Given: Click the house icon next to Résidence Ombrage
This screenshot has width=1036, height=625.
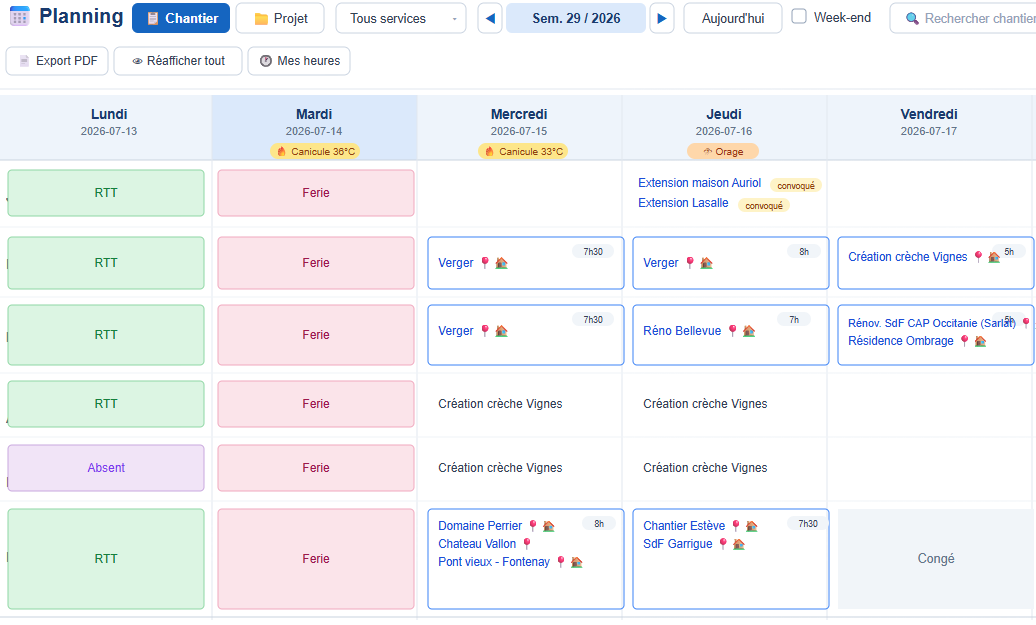Looking at the screenshot, I should (x=980, y=341).
